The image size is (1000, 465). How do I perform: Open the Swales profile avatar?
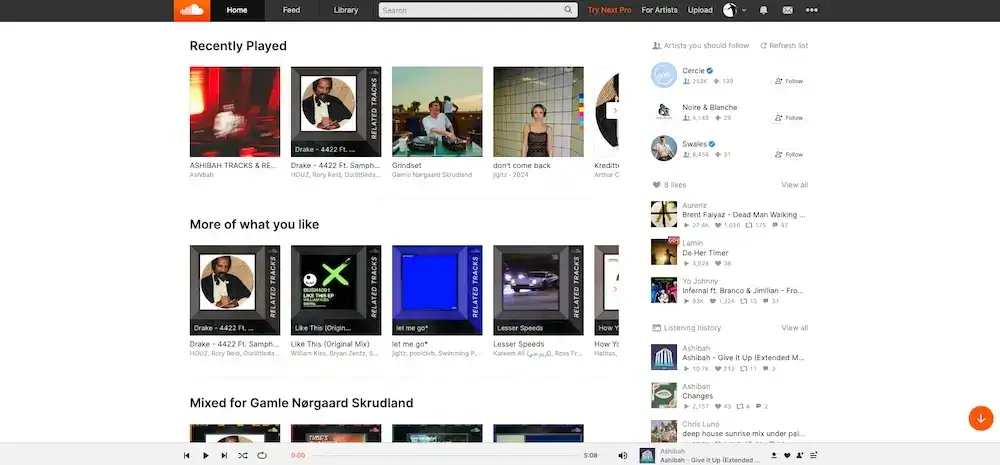coord(664,148)
